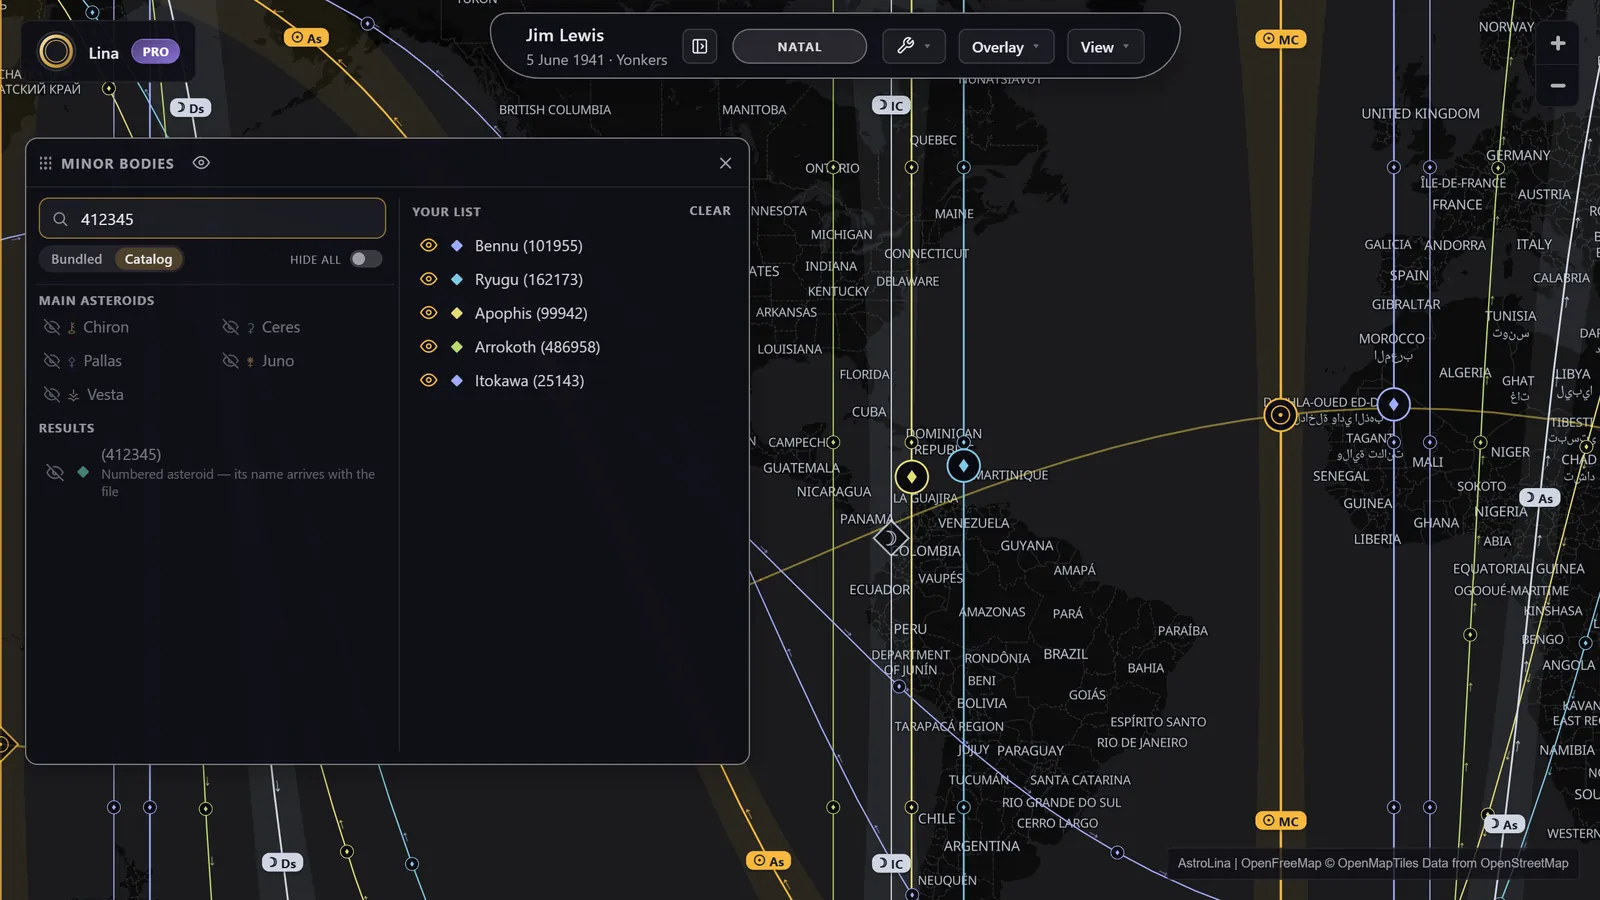Click the sidebar panel toggle icon beside Jim Lewis
This screenshot has height=900, width=1600.
click(700, 47)
